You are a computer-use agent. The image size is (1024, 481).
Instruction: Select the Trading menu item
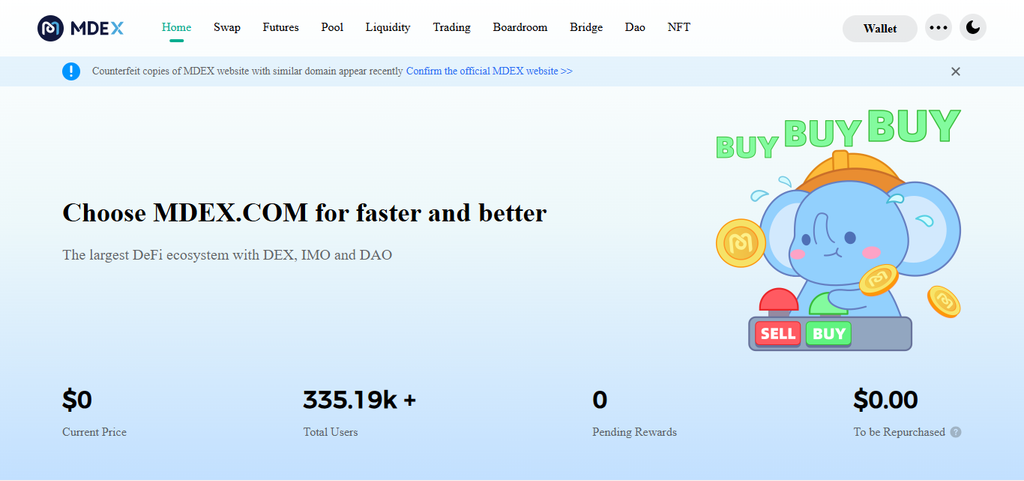tap(452, 27)
